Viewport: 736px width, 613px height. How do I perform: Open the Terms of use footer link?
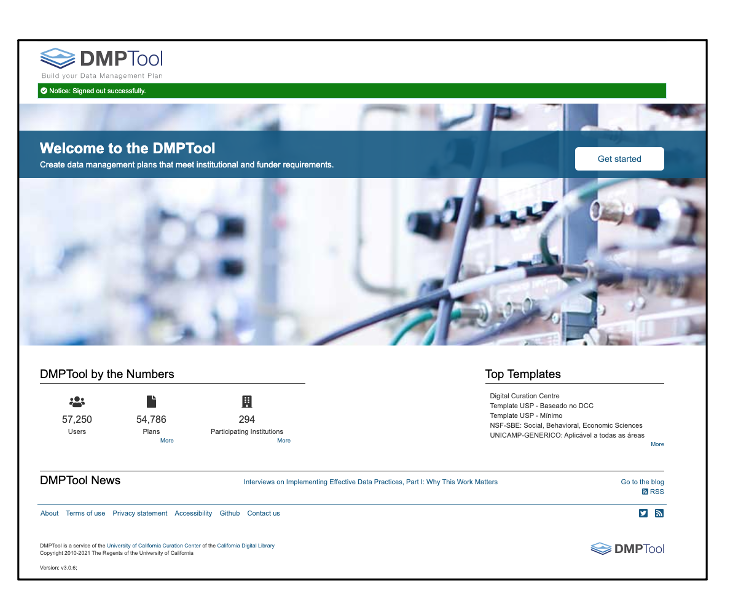(85, 513)
